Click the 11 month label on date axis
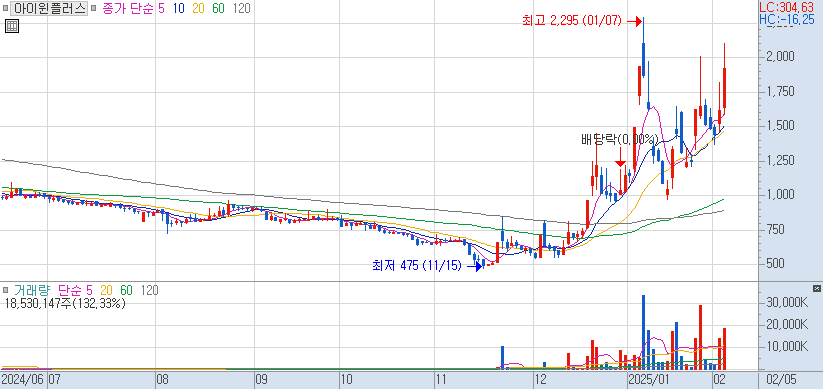This screenshot has width=823, height=389. (x=441, y=380)
